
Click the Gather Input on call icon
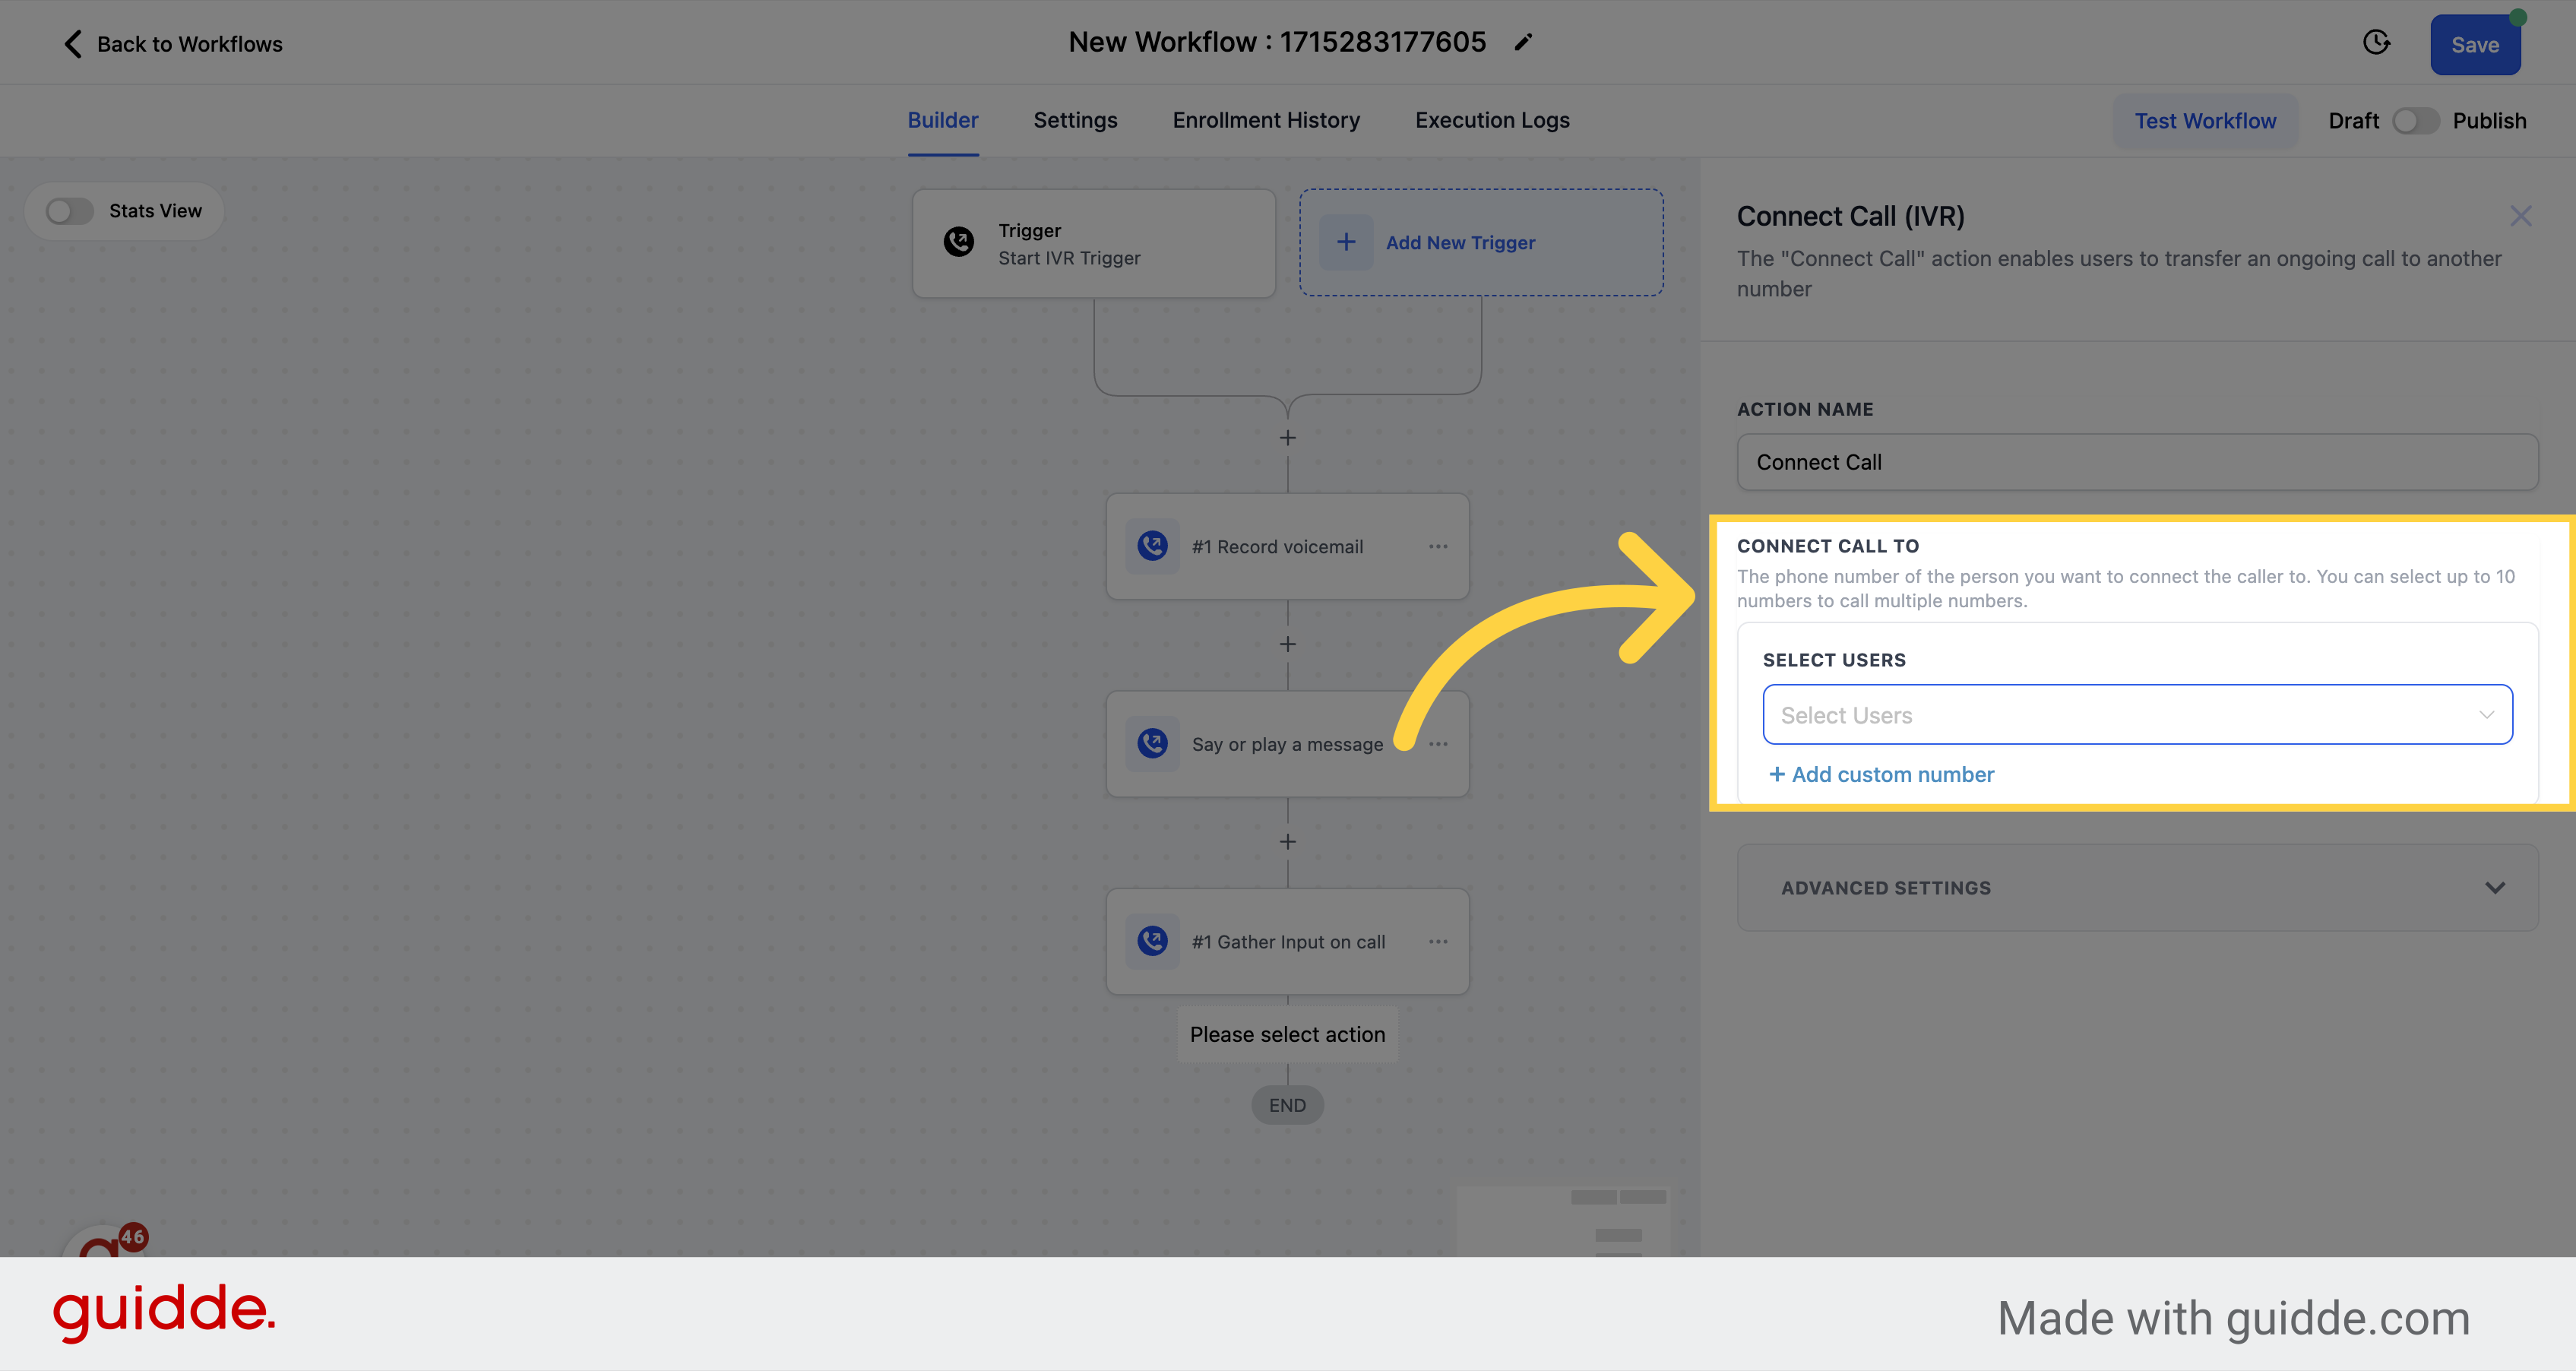[1154, 940]
